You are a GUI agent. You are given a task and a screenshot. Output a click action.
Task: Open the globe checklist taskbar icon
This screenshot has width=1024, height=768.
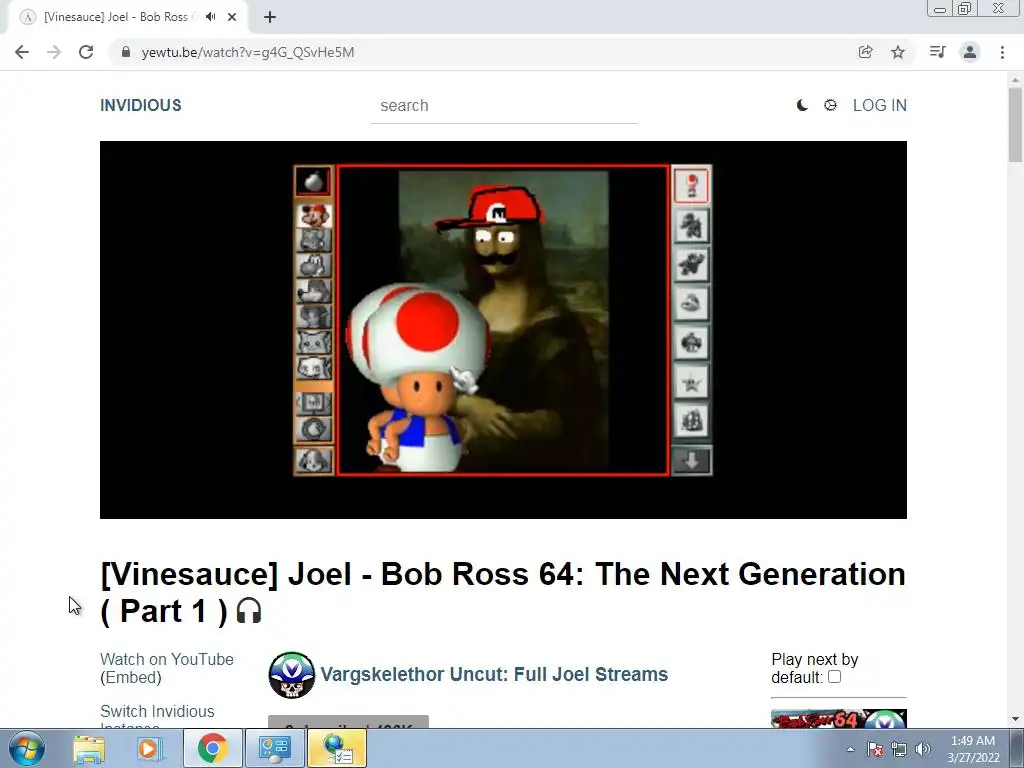[337, 748]
